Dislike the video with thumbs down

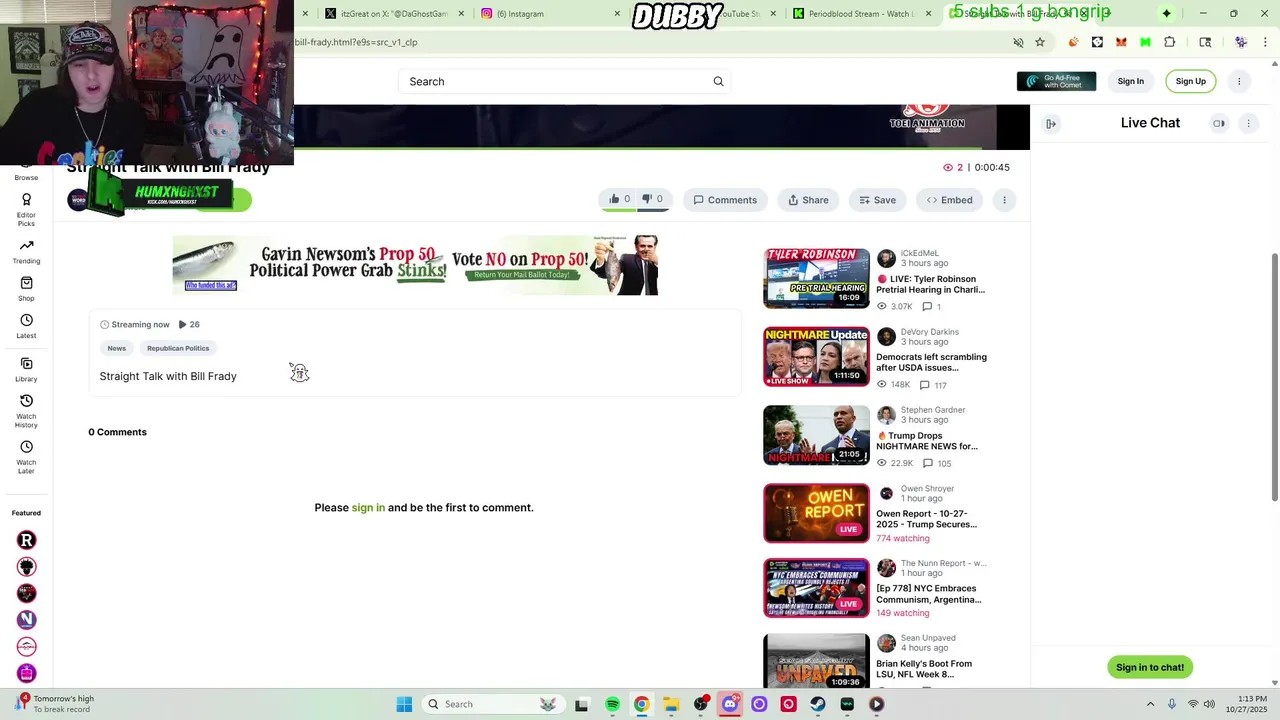tap(652, 199)
